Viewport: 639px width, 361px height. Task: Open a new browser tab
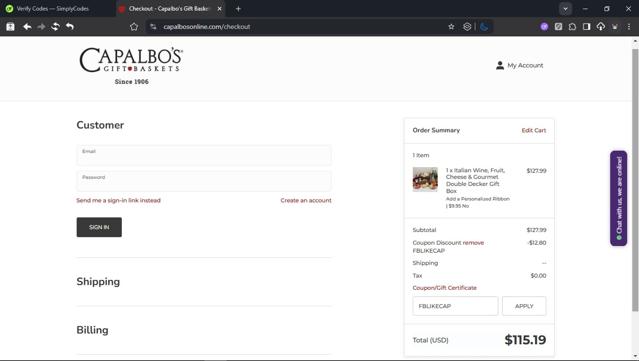tap(238, 9)
